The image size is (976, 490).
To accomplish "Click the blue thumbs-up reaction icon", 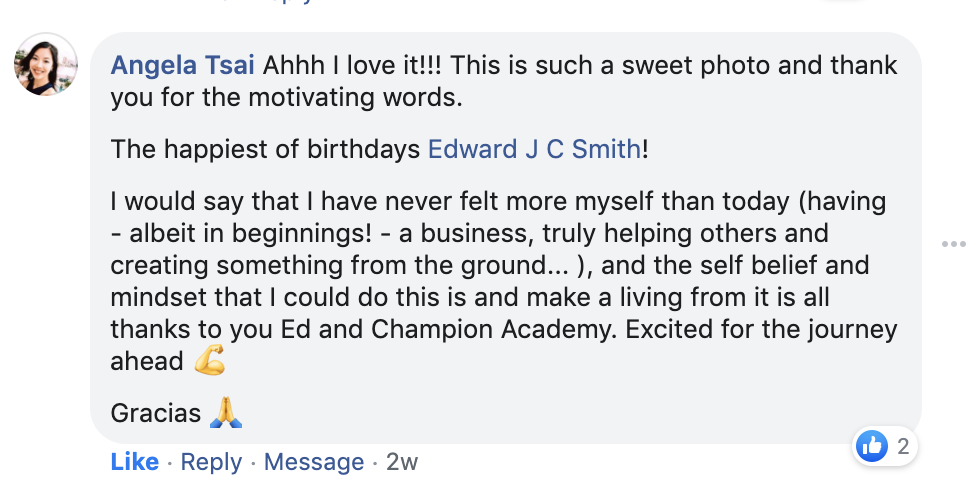I will (873, 446).
